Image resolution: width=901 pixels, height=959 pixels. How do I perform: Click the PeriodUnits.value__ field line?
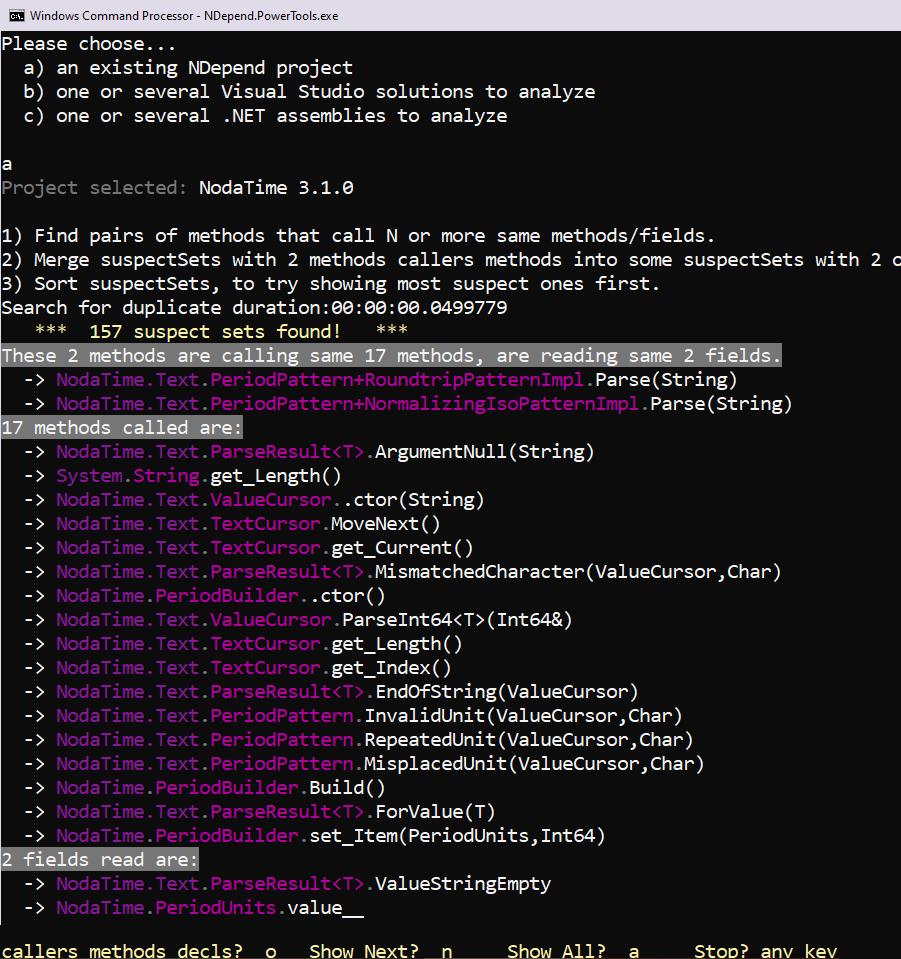click(x=193, y=908)
